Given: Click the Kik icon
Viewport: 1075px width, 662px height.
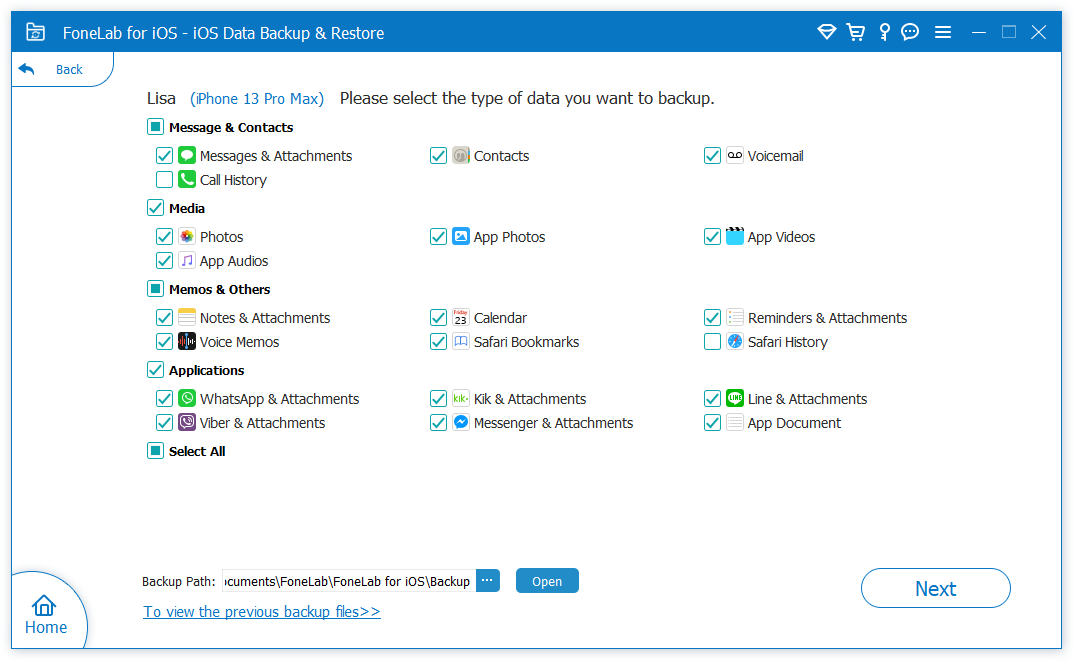Looking at the screenshot, I should click(461, 398).
